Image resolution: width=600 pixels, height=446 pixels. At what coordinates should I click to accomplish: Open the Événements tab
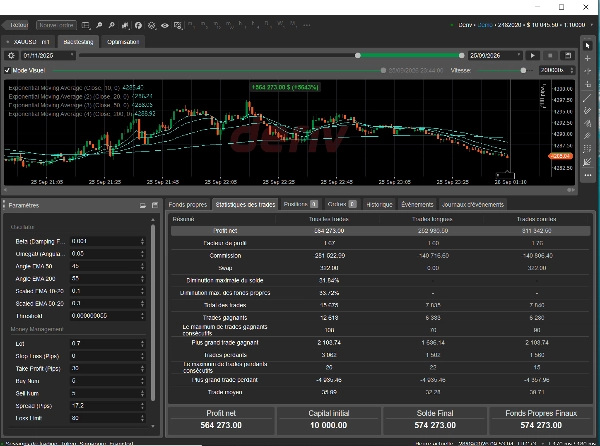pos(417,205)
